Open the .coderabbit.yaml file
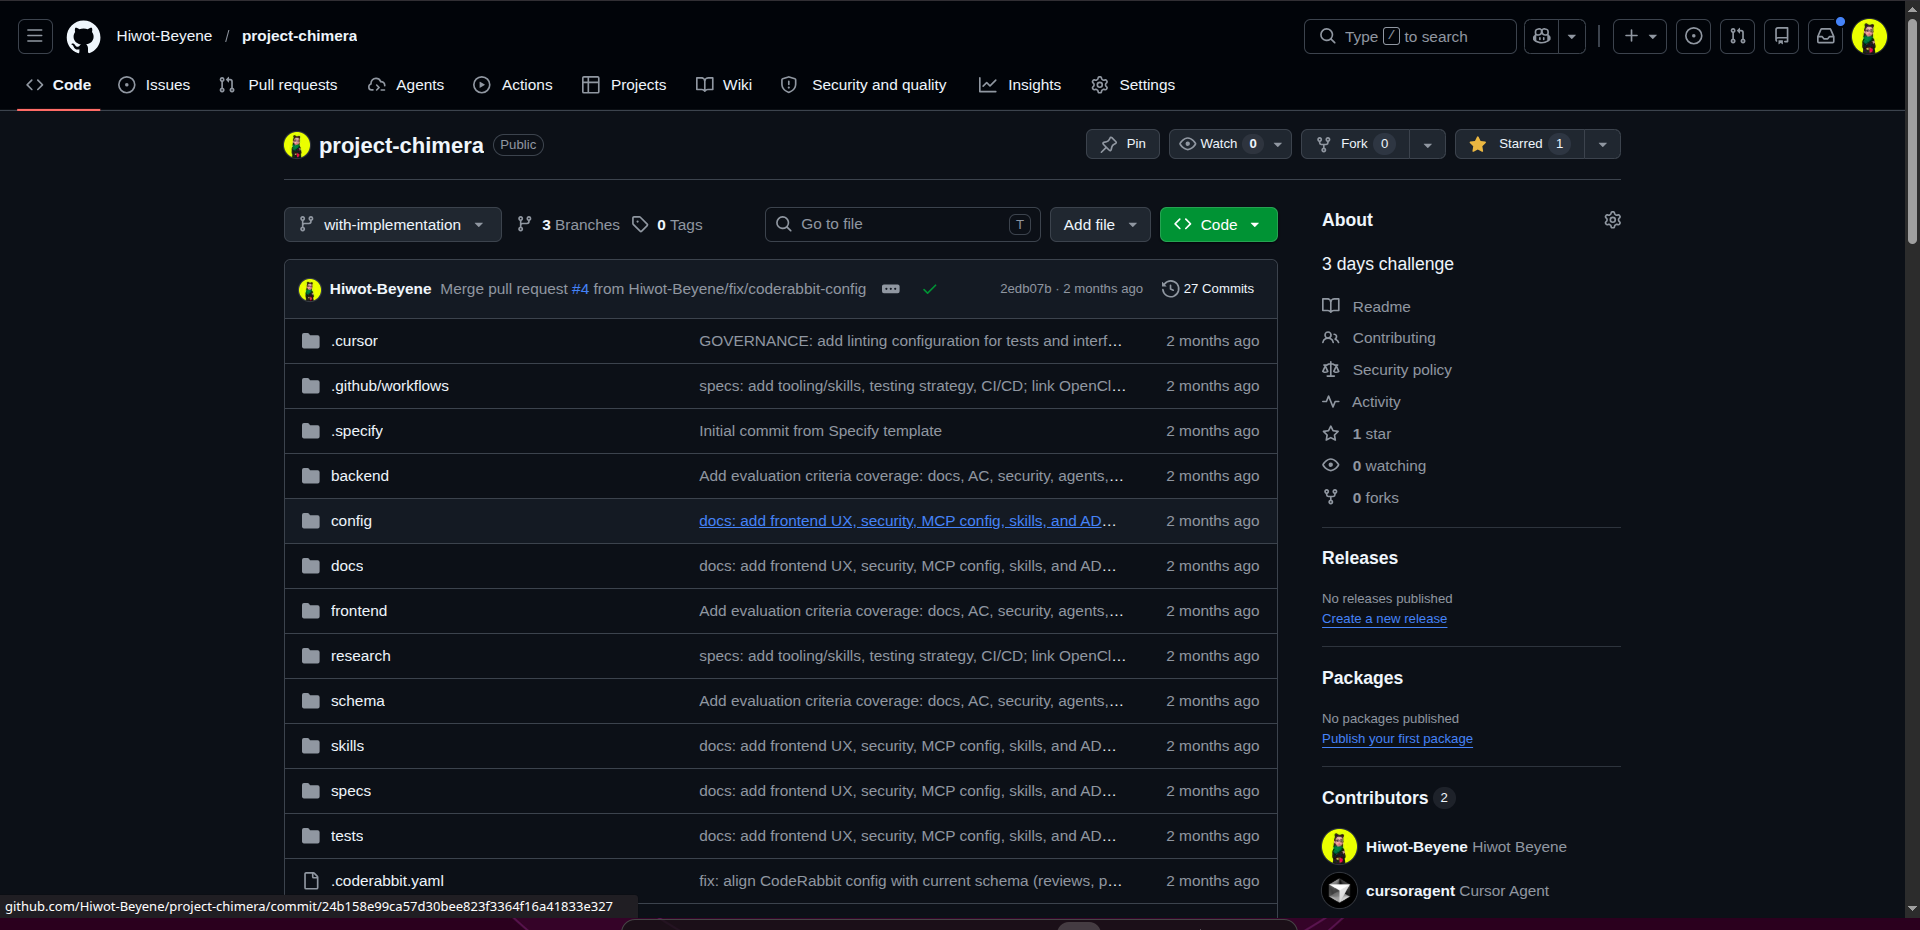Viewport: 1920px width, 930px height. click(x=387, y=881)
